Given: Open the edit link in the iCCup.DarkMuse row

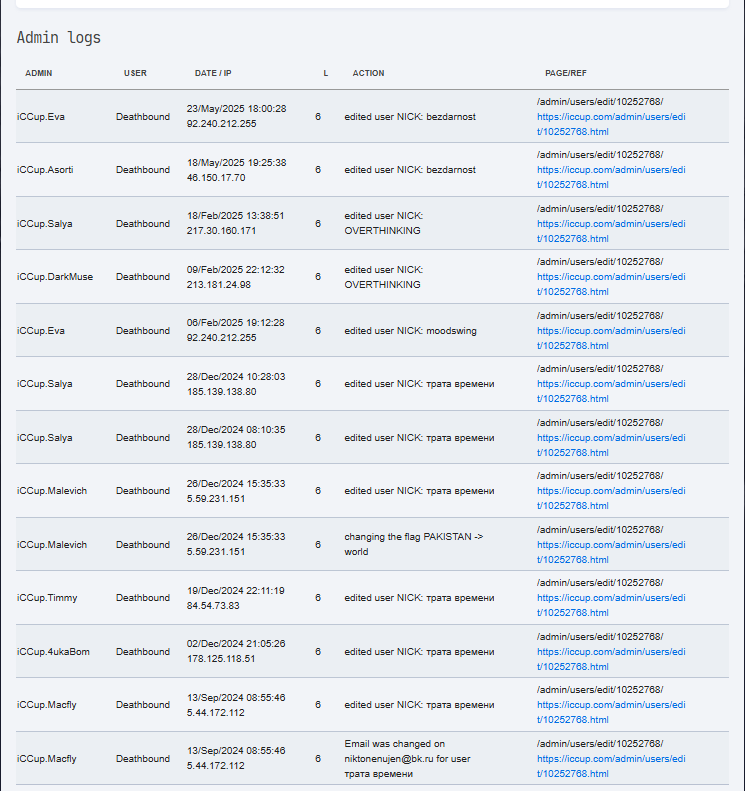Looking at the screenshot, I should (x=611, y=284).
